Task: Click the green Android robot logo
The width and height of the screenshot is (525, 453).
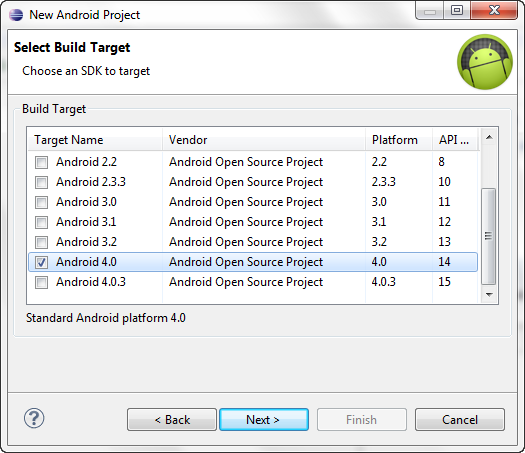Action: 485,62
